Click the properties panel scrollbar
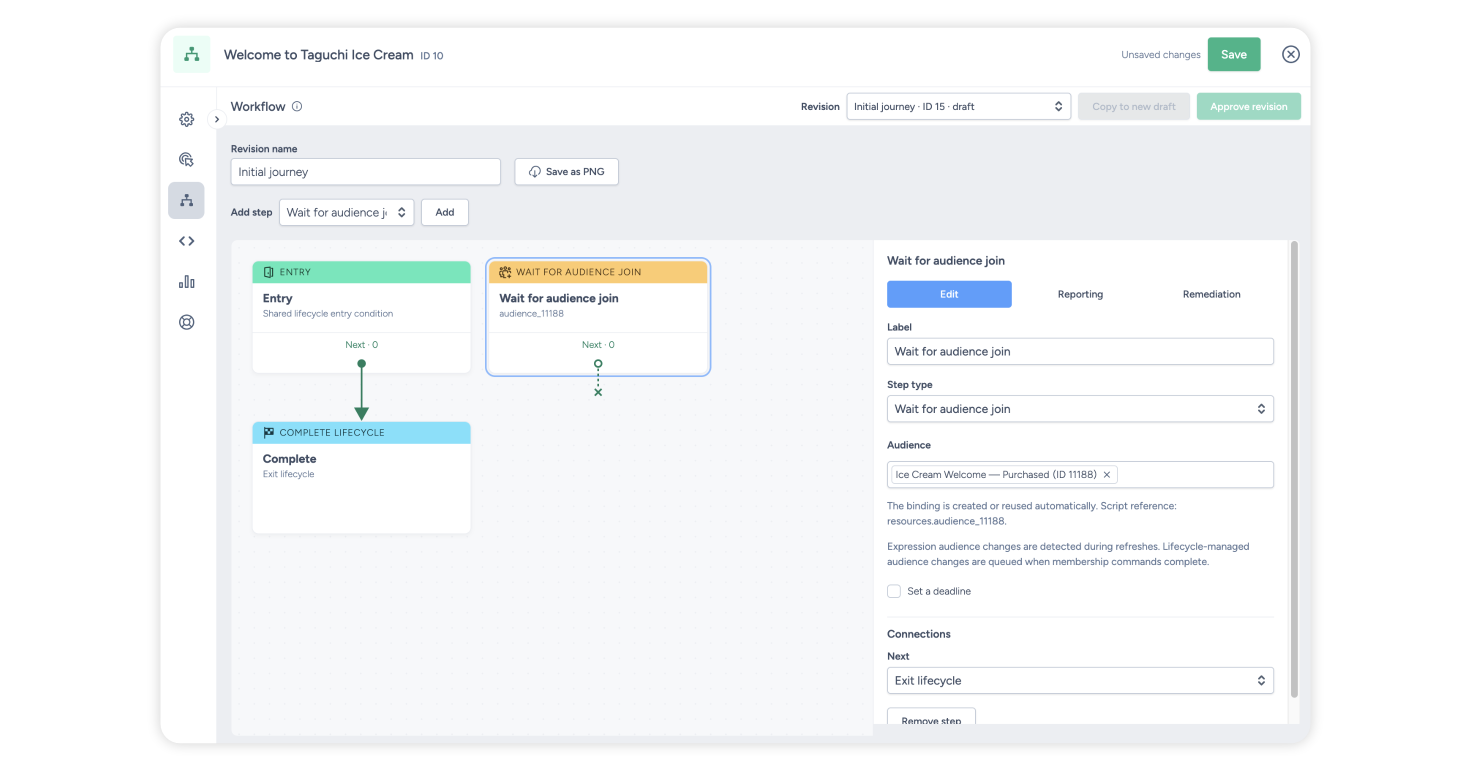1471x771 pixels. pyautogui.click(x=1295, y=470)
